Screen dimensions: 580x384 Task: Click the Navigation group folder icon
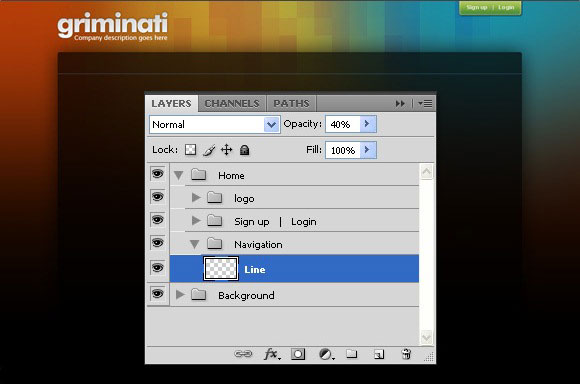coord(215,243)
